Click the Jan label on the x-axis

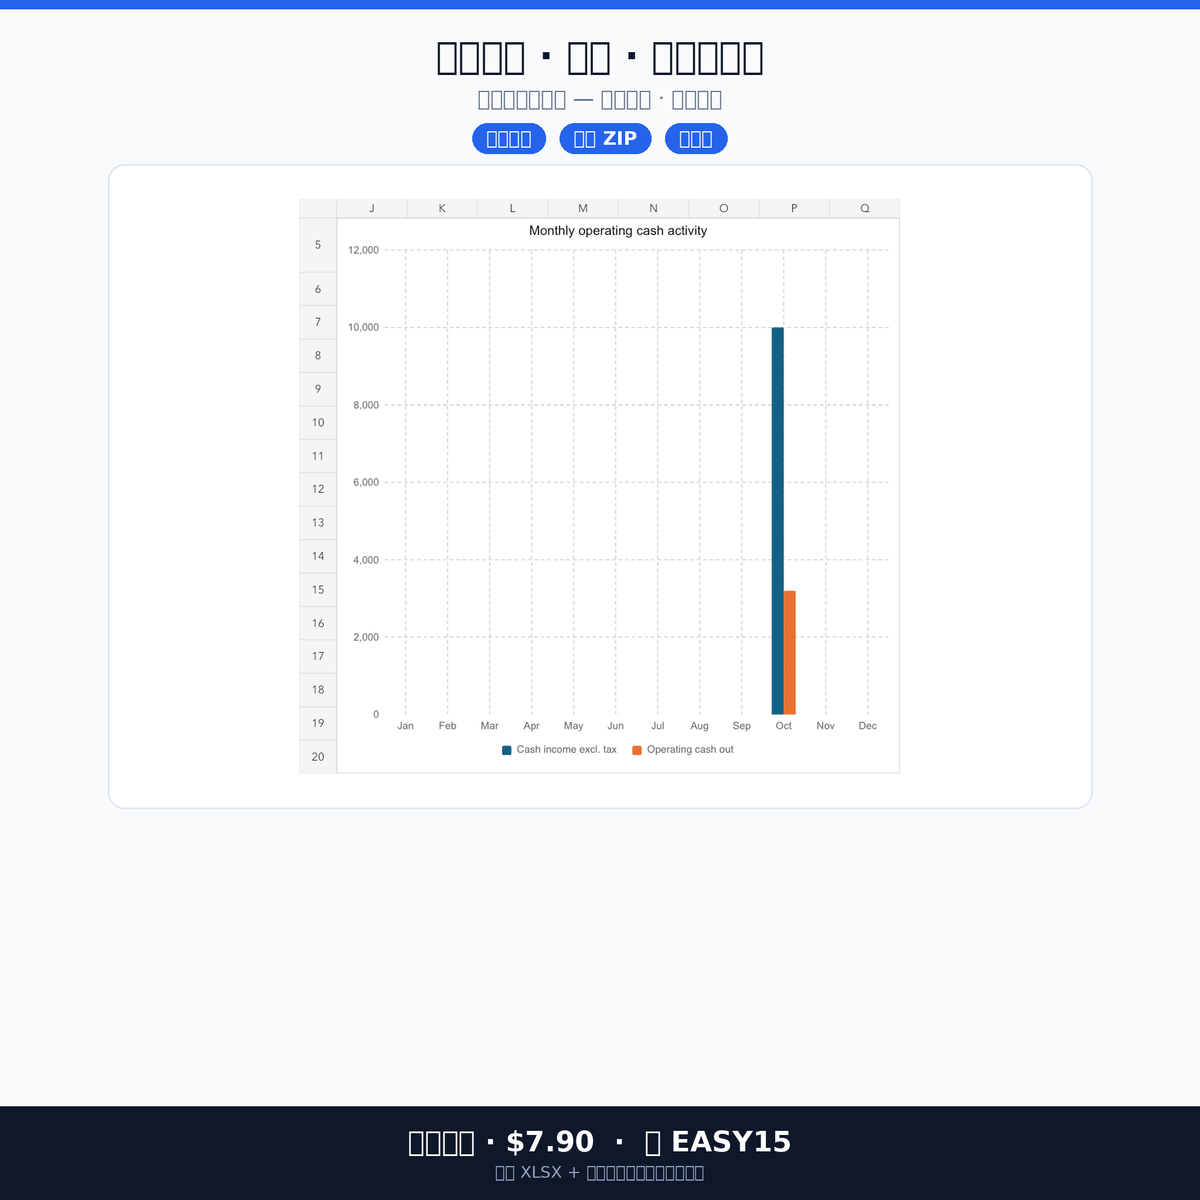(x=405, y=726)
